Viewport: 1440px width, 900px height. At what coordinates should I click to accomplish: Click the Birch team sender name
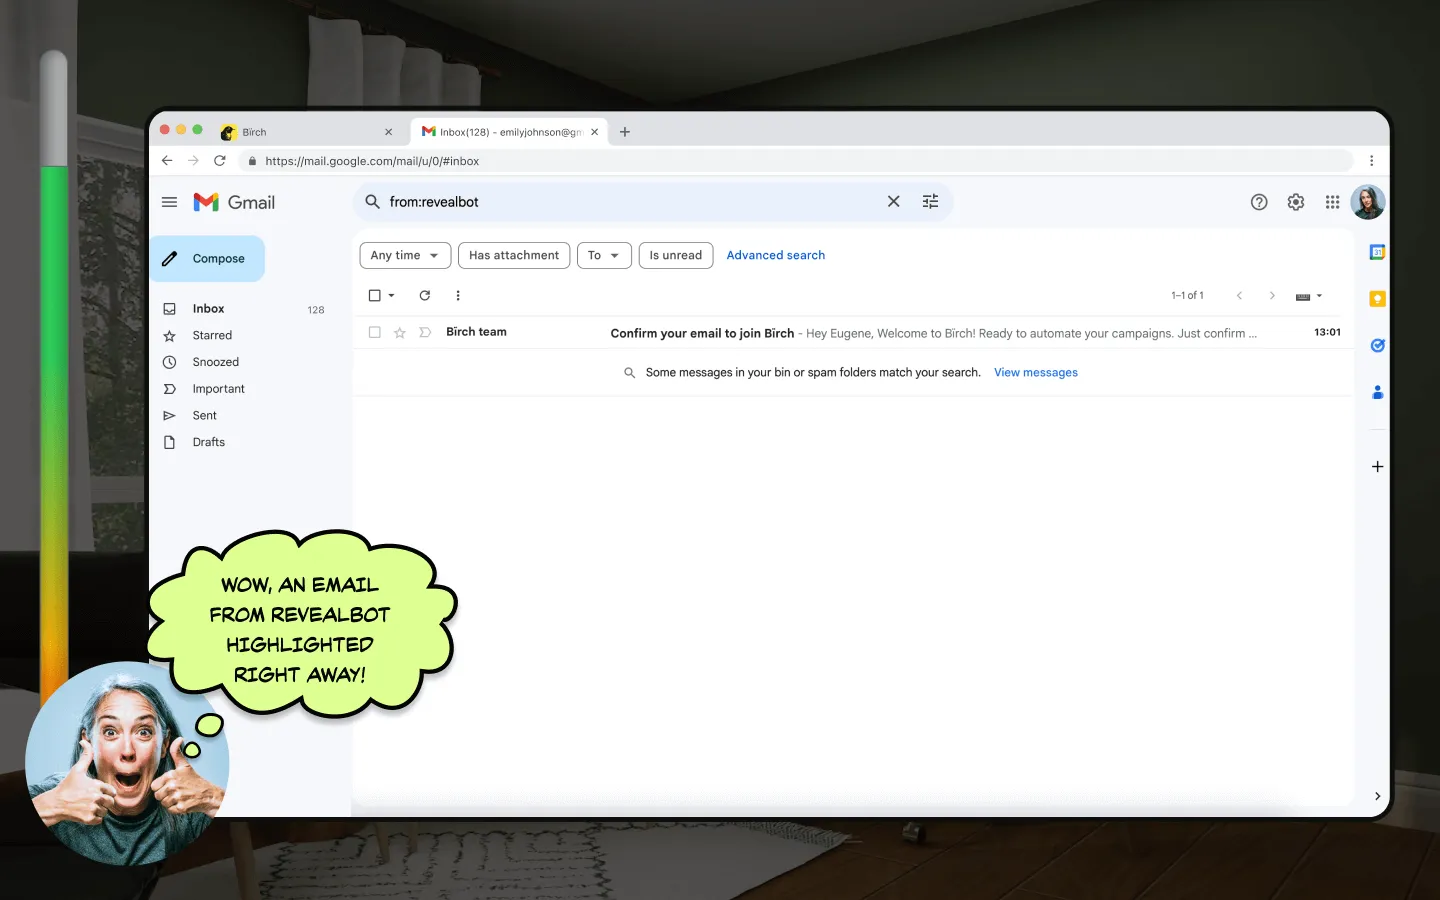(476, 332)
